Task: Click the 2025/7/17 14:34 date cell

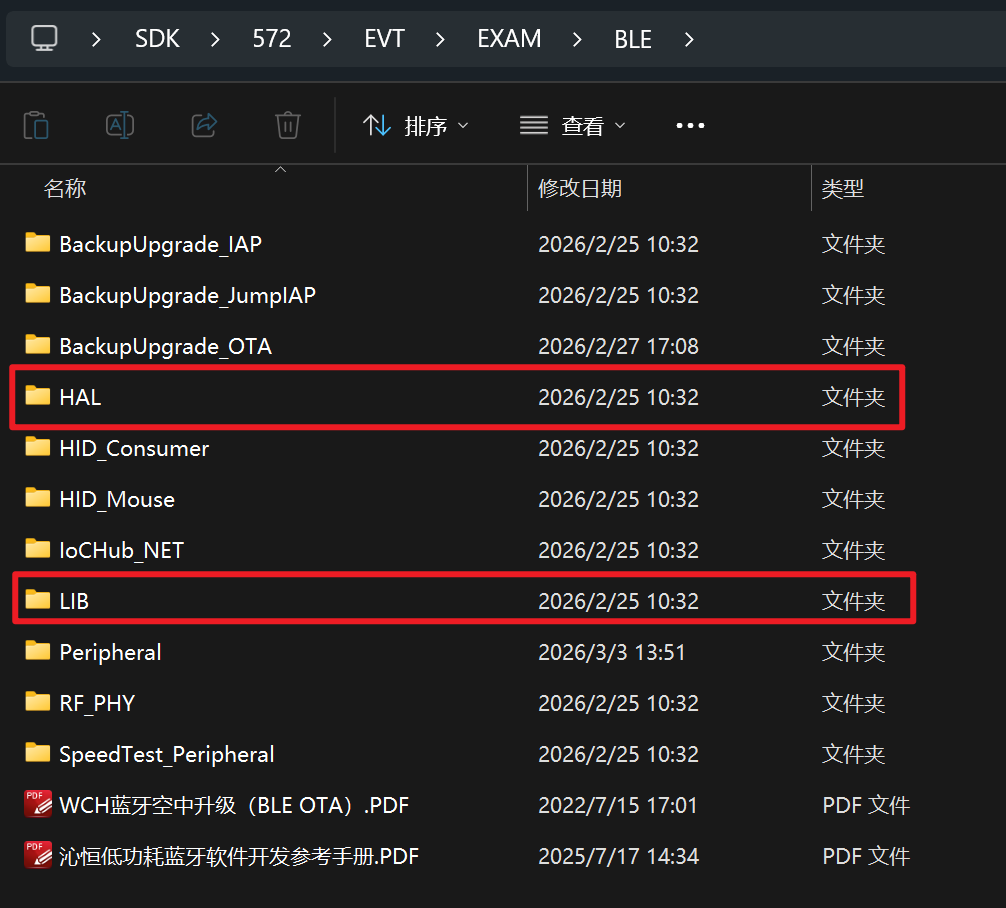Action: [618, 857]
